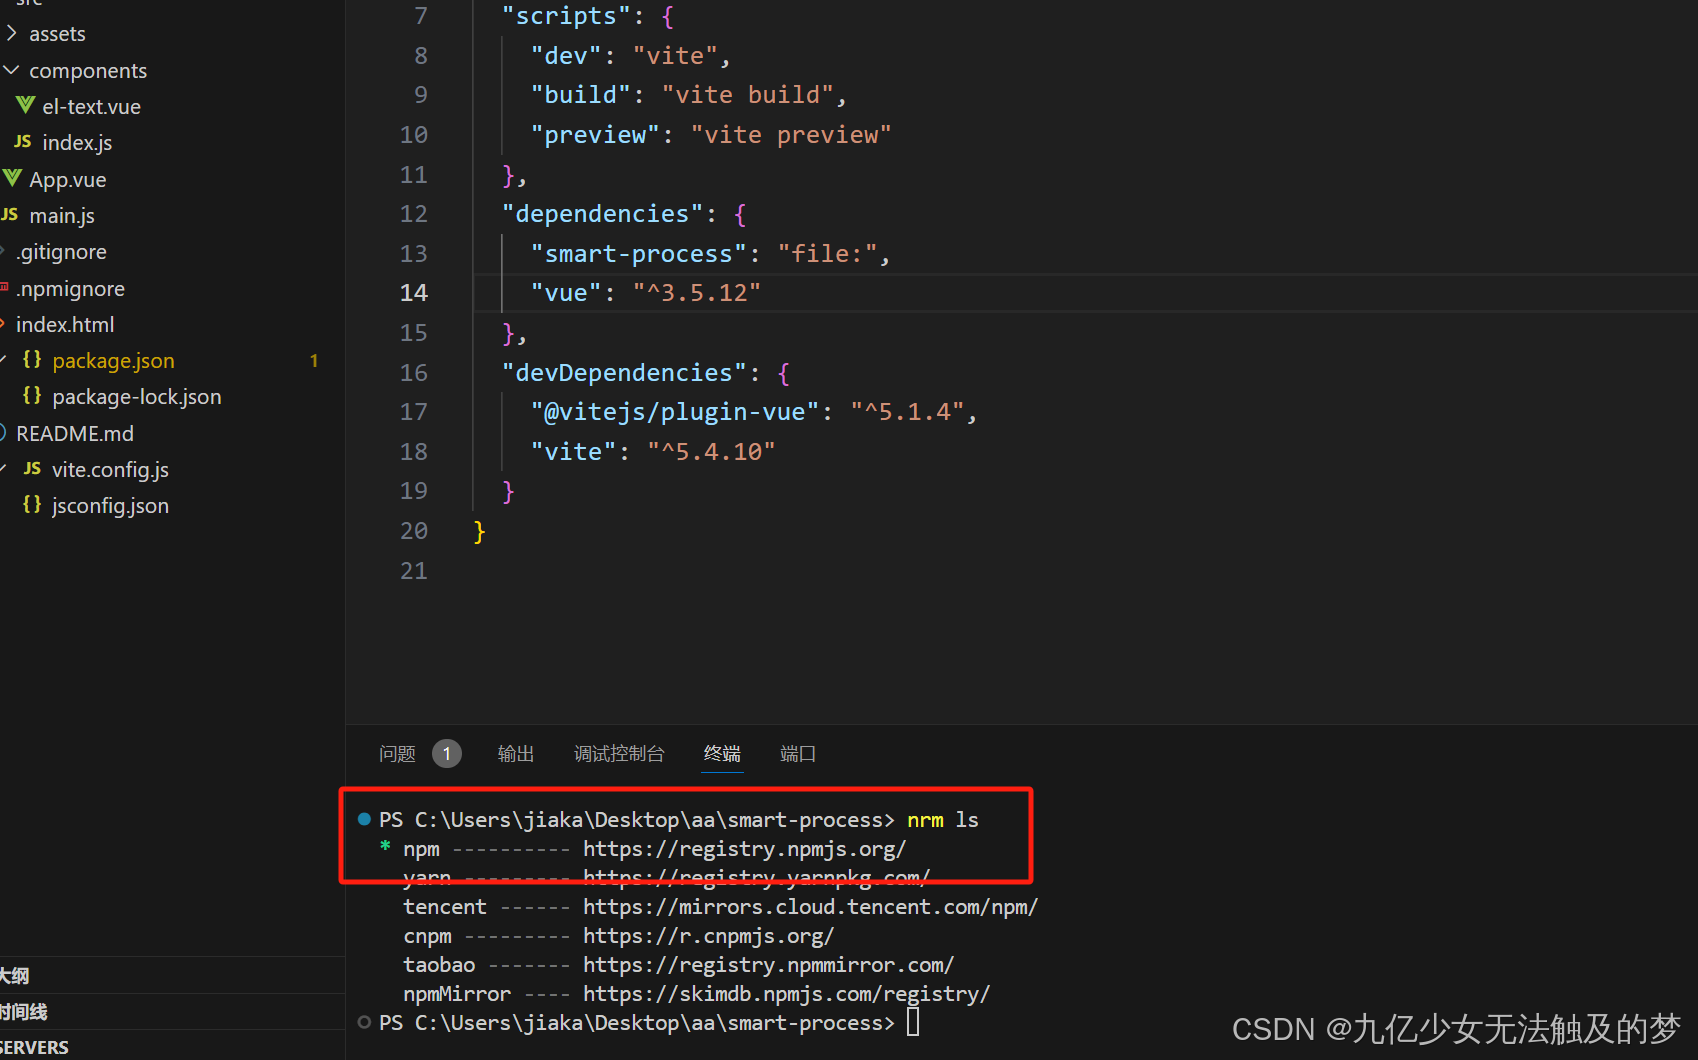Open the main.js file

coord(62,216)
